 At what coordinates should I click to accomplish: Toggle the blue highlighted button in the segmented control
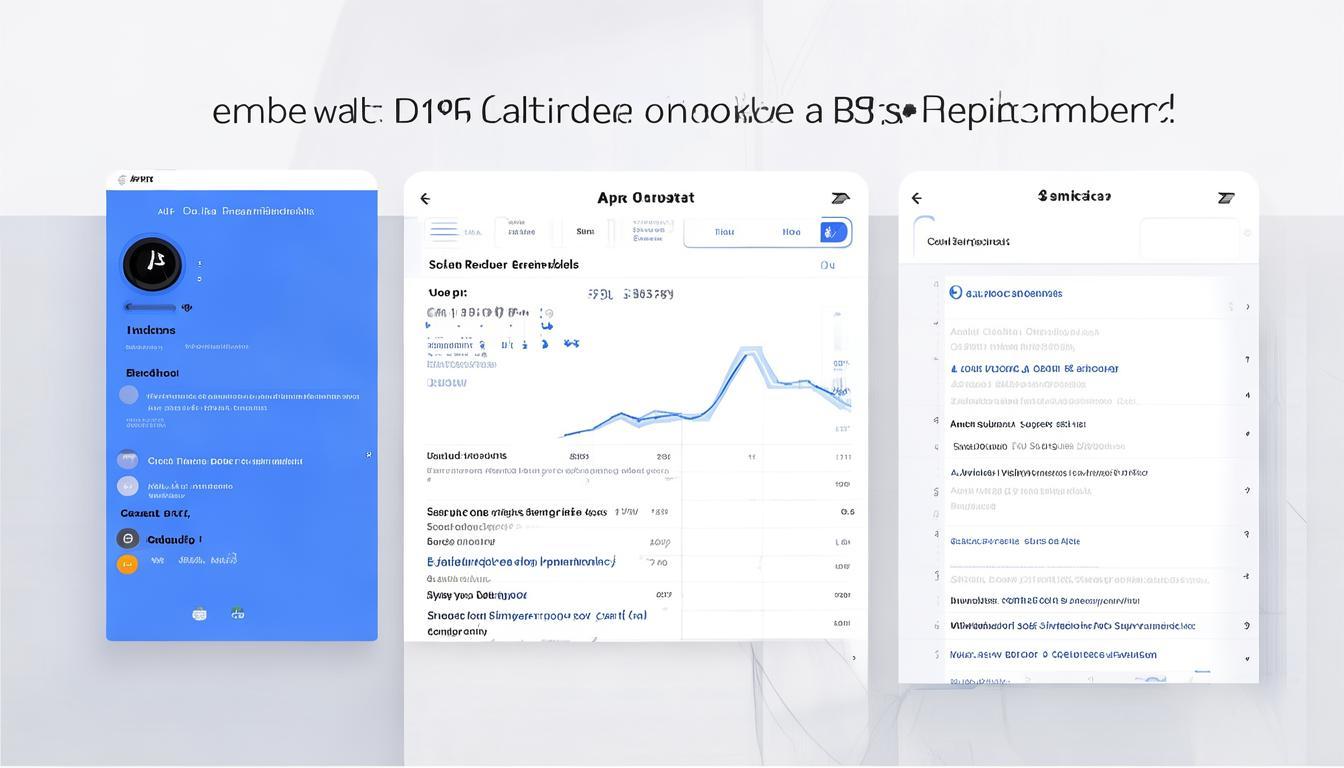click(x=833, y=232)
